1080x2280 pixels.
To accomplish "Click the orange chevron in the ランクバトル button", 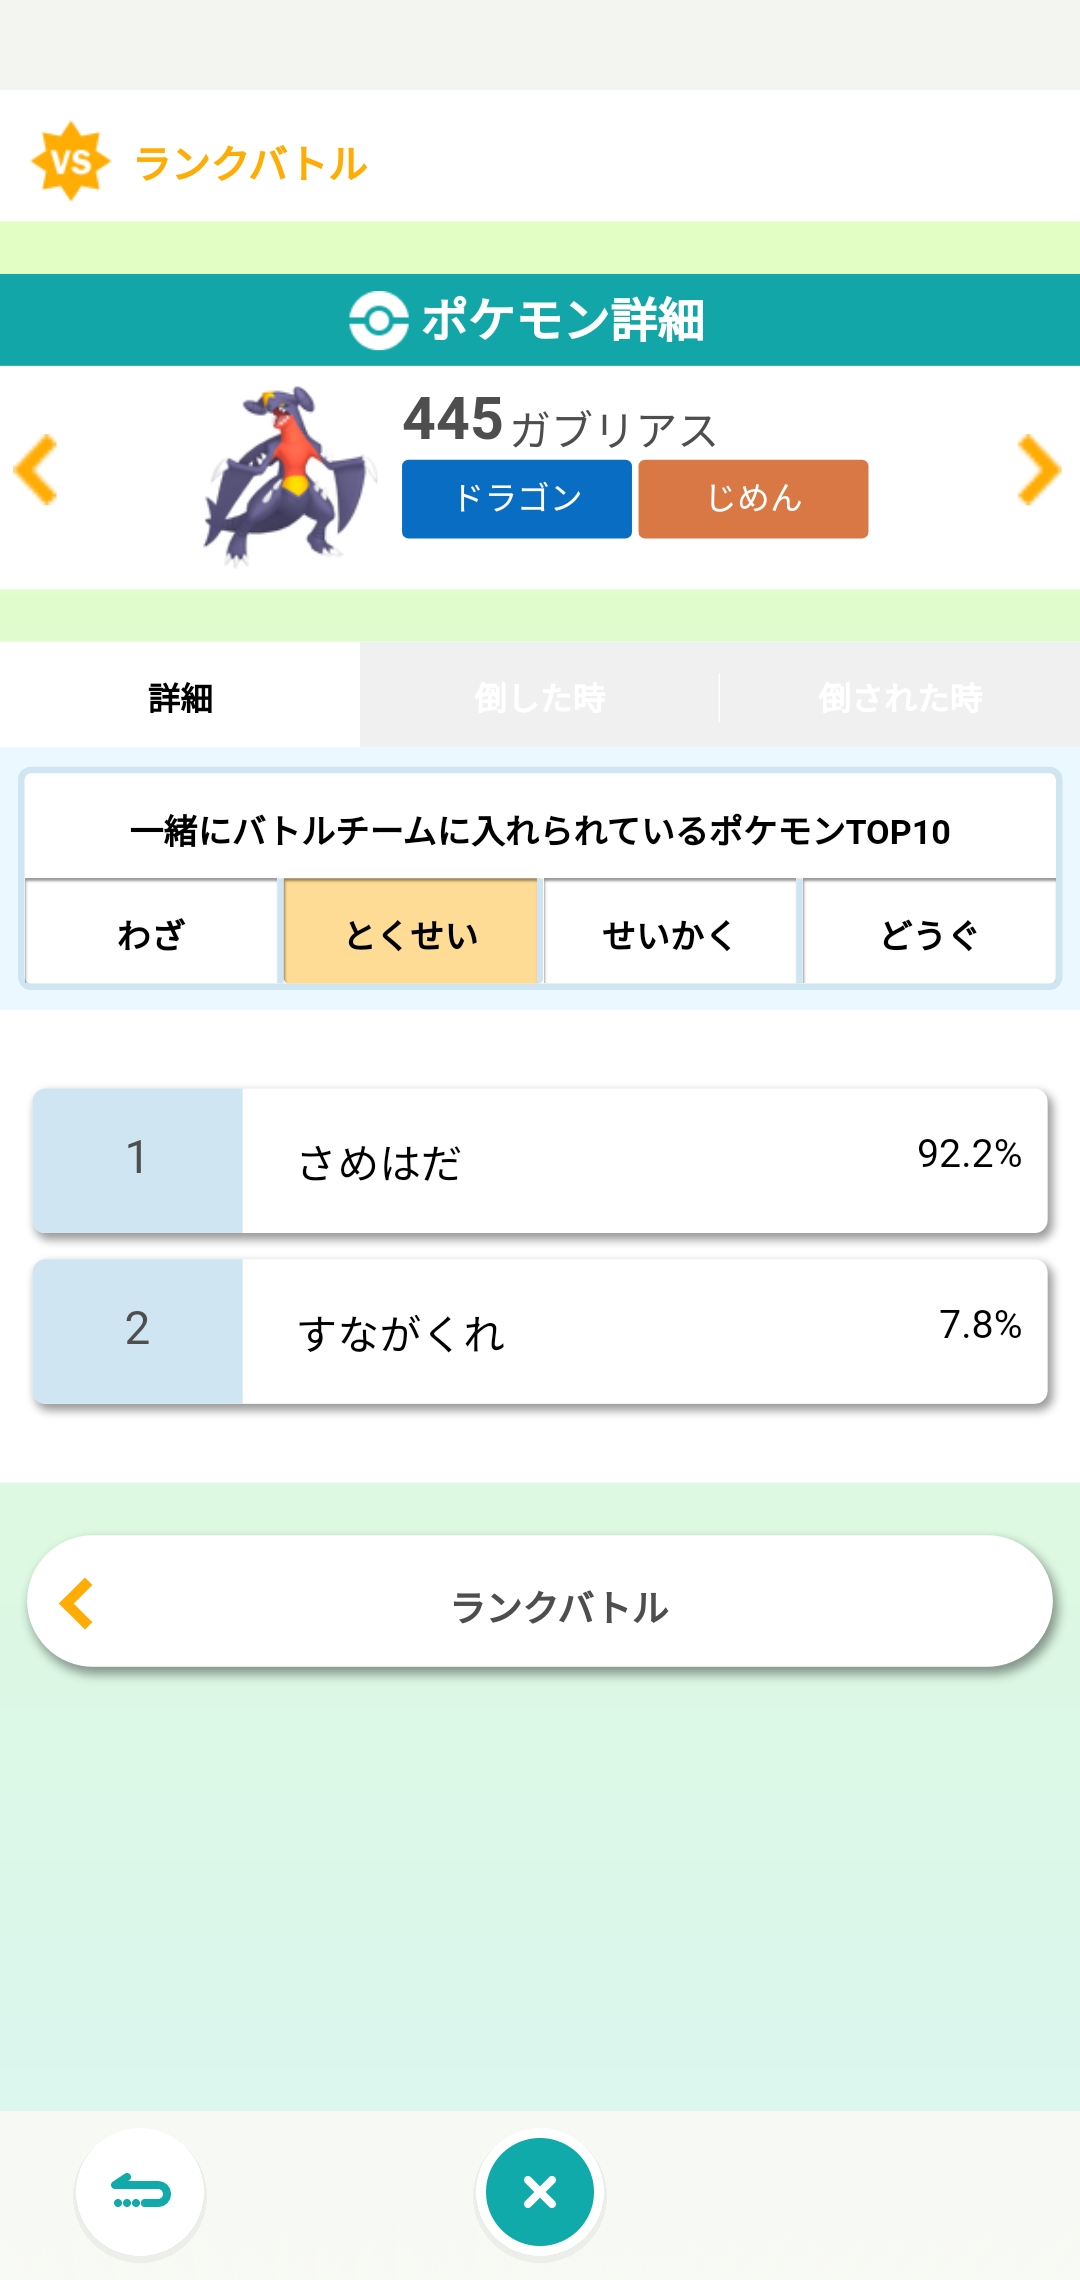I will pyautogui.click(x=77, y=1604).
